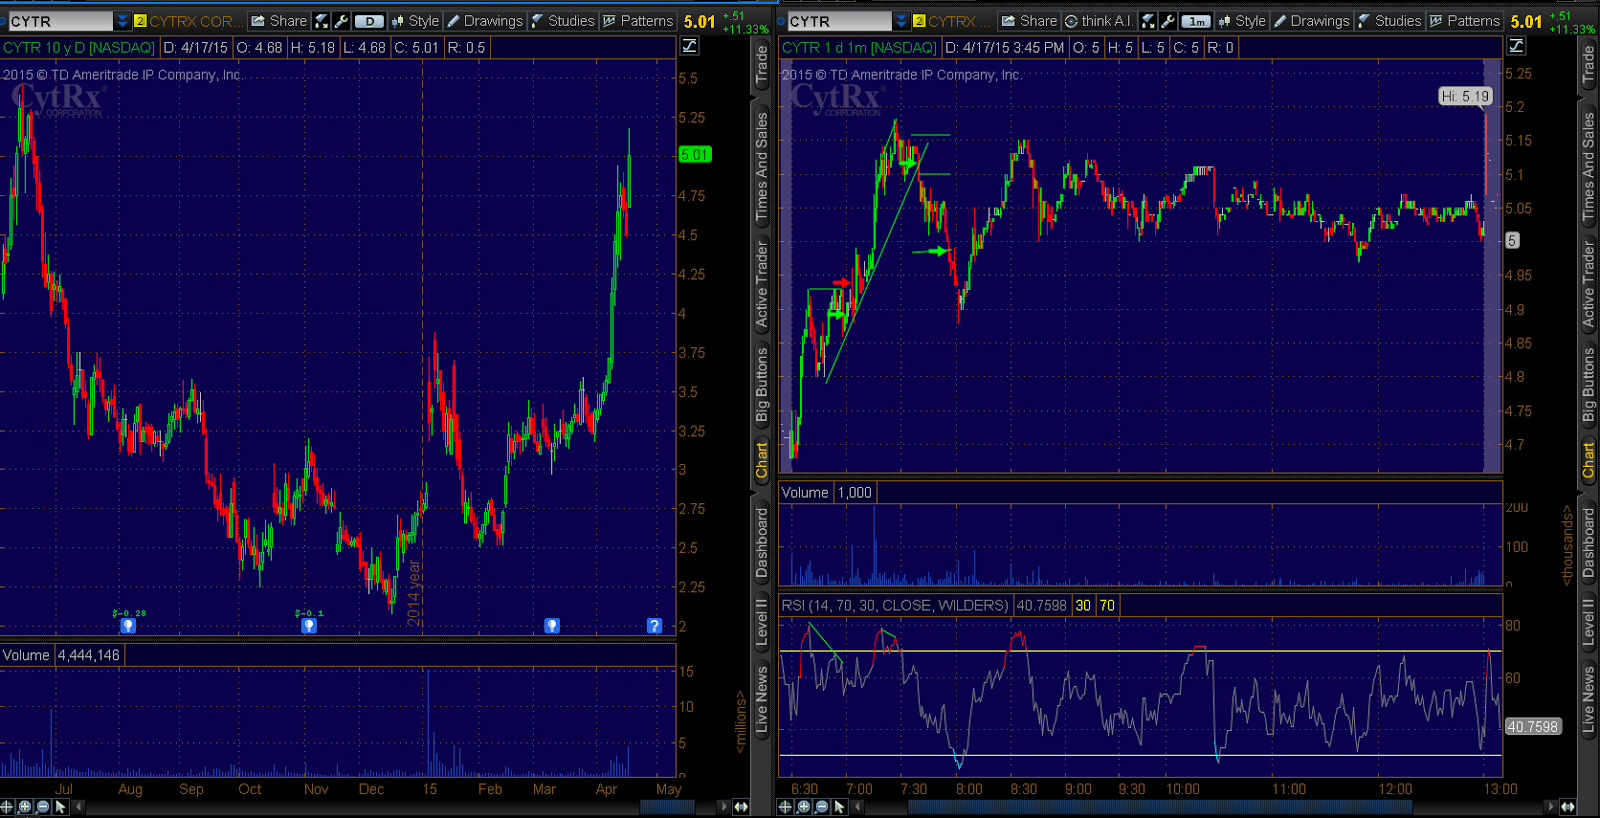Screen dimensions: 1600x818
Task: Click left chart CYTR symbol input field
Action: (x=60, y=21)
